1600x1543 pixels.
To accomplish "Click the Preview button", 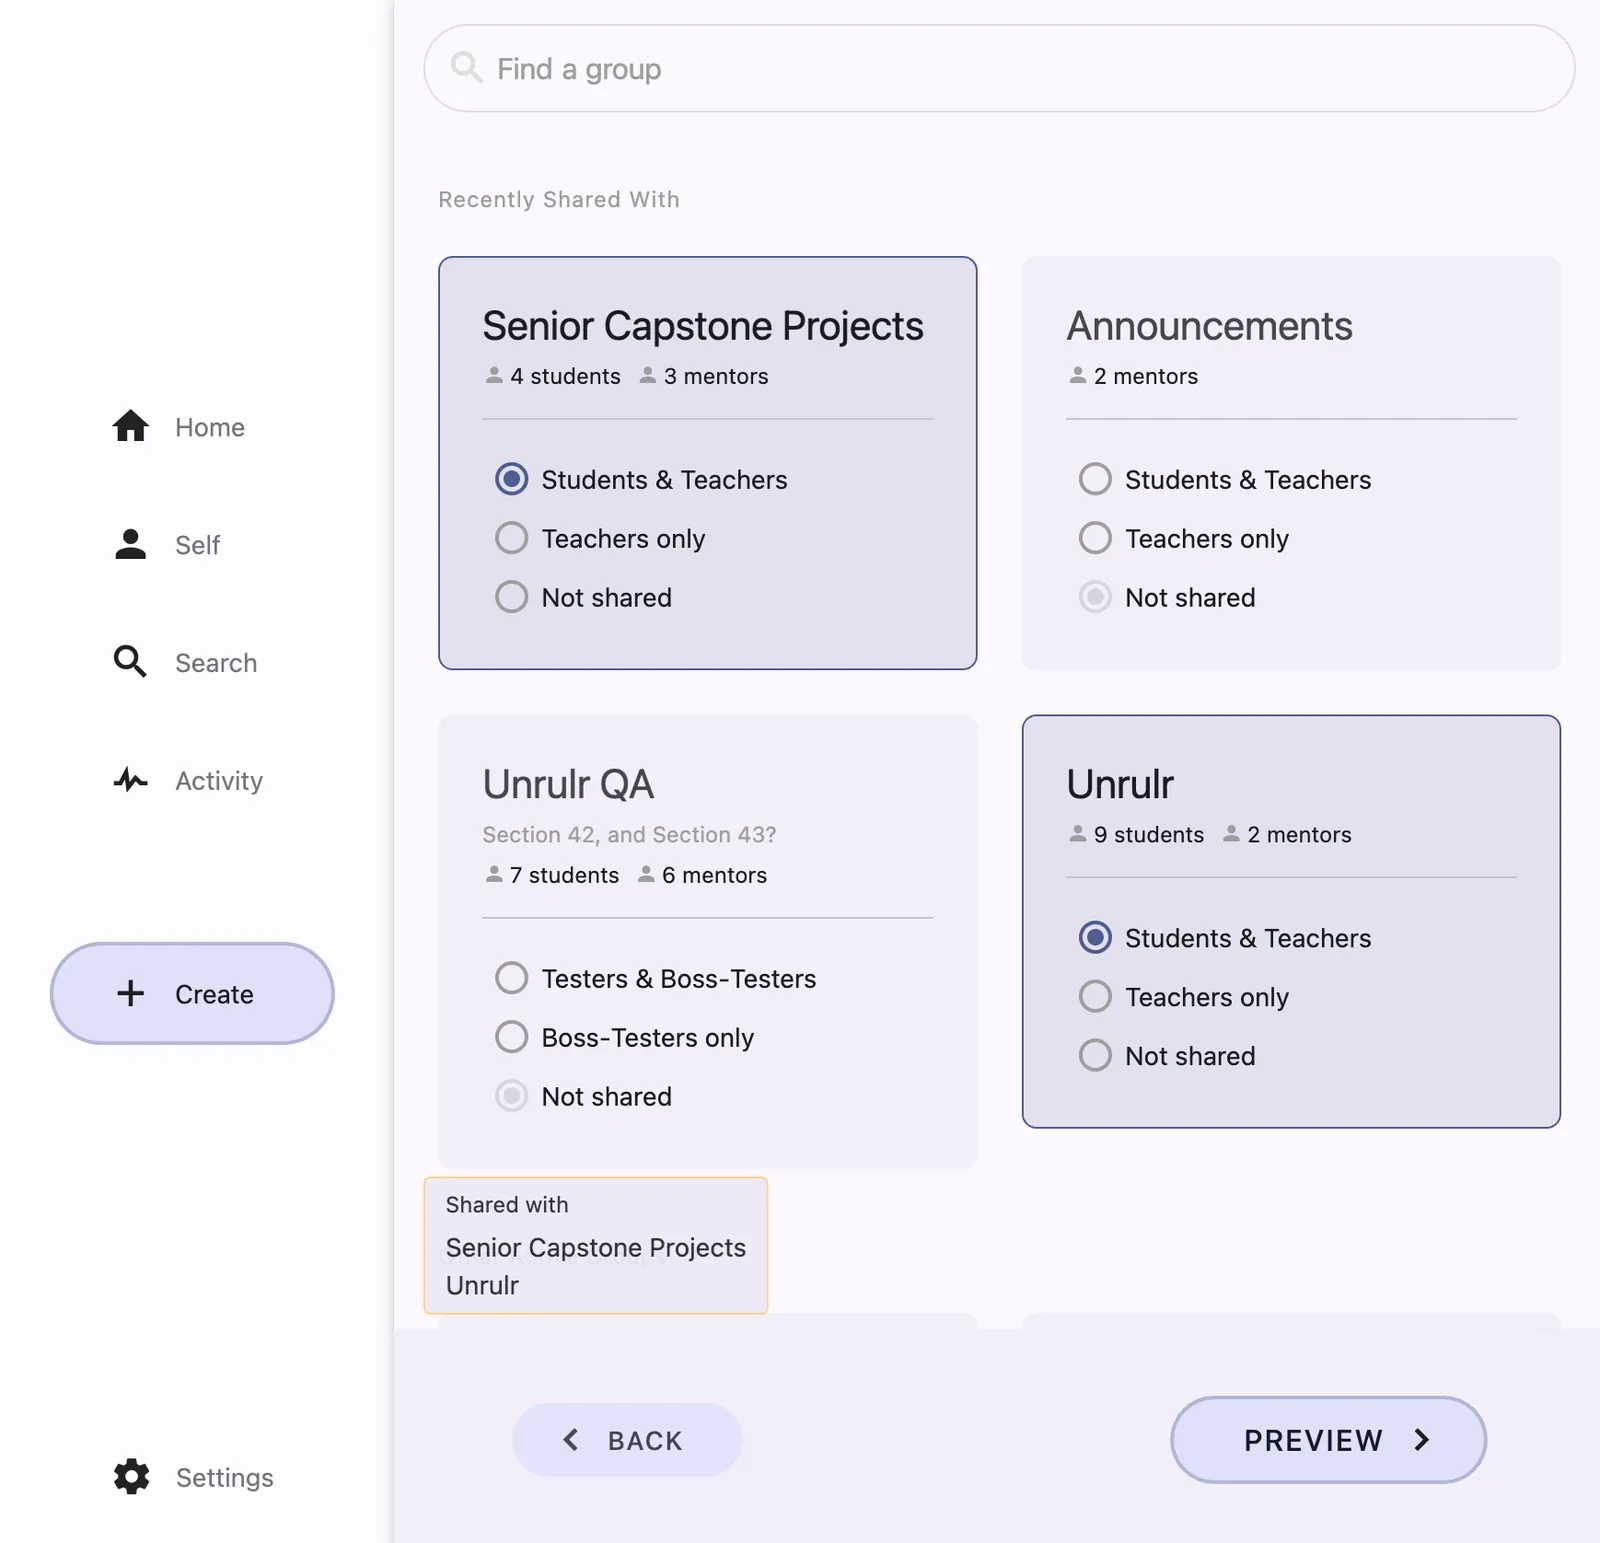I will [1327, 1440].
